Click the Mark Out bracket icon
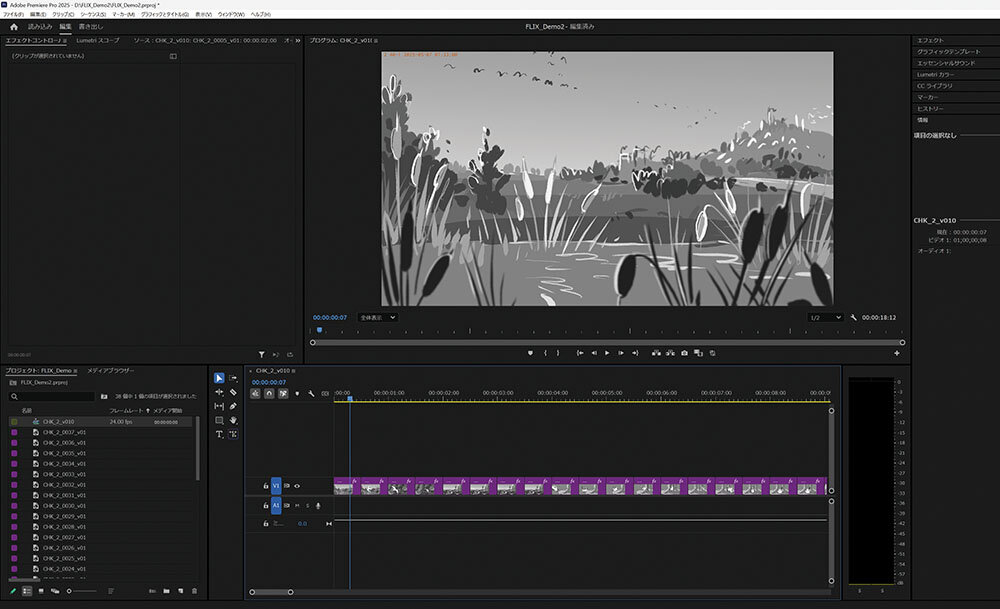Screen dimensions: 1000x609 click(557, 353)
